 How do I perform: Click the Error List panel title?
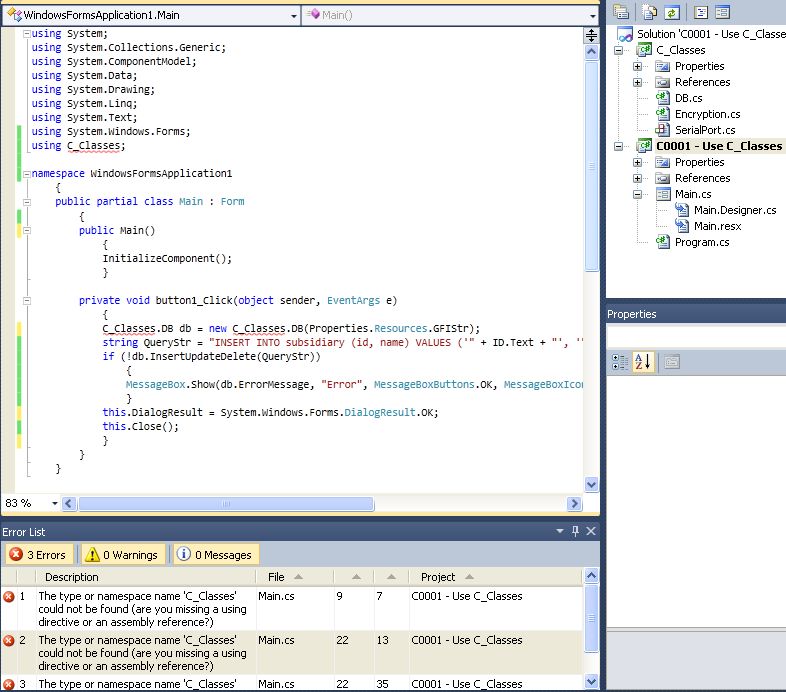24,532
